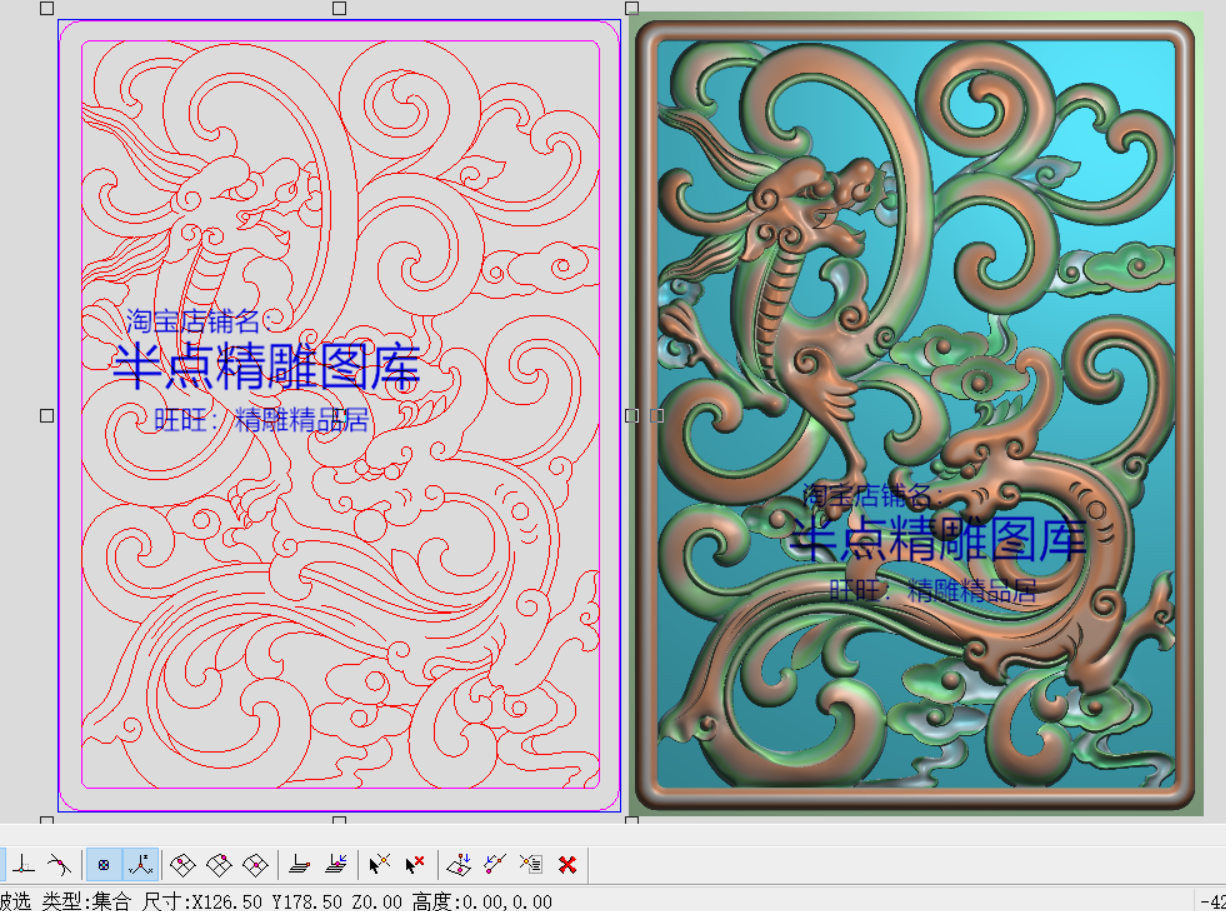Screen dimensions: 1226x911
Task: Toggle off the pressed grid snap button
Action: [x=105, y=864]
